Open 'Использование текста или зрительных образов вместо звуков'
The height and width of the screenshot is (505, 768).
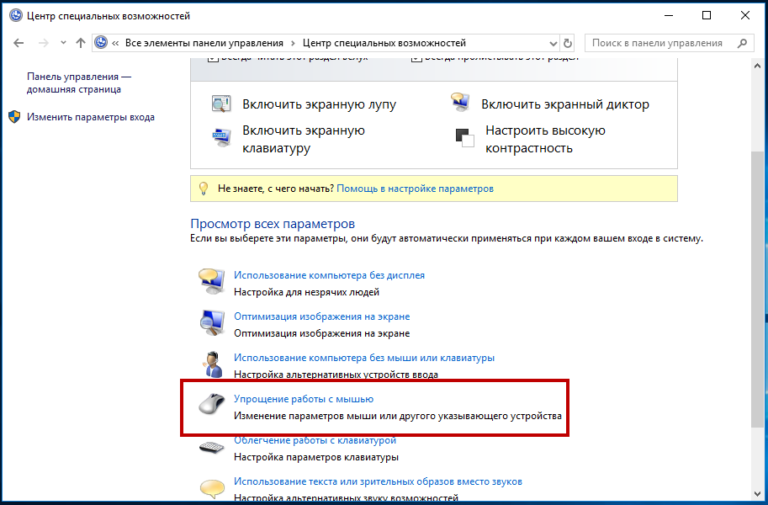click(x=378, y=481)
